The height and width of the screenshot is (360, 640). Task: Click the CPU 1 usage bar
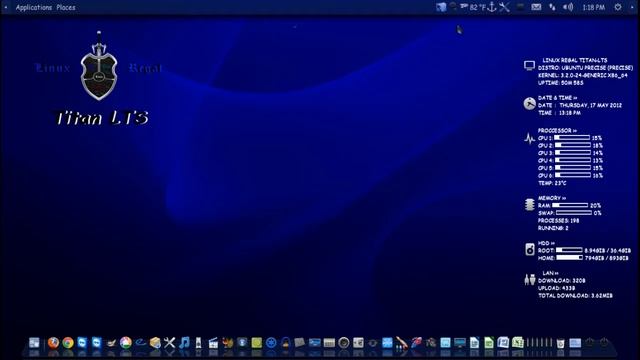point(572,138)
